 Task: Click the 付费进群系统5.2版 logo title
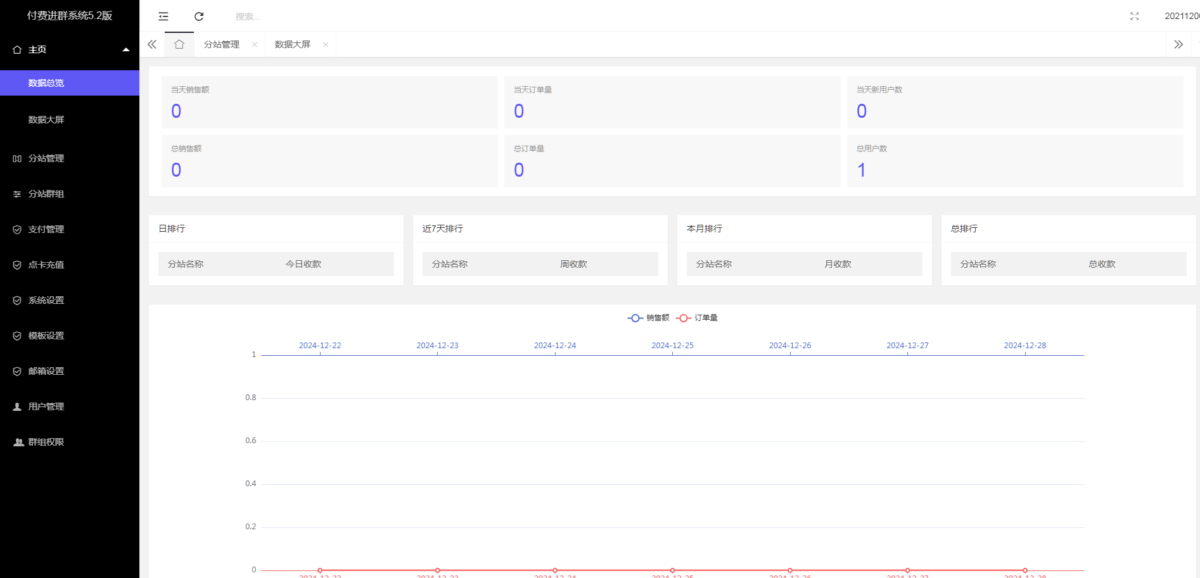(69, 16)
